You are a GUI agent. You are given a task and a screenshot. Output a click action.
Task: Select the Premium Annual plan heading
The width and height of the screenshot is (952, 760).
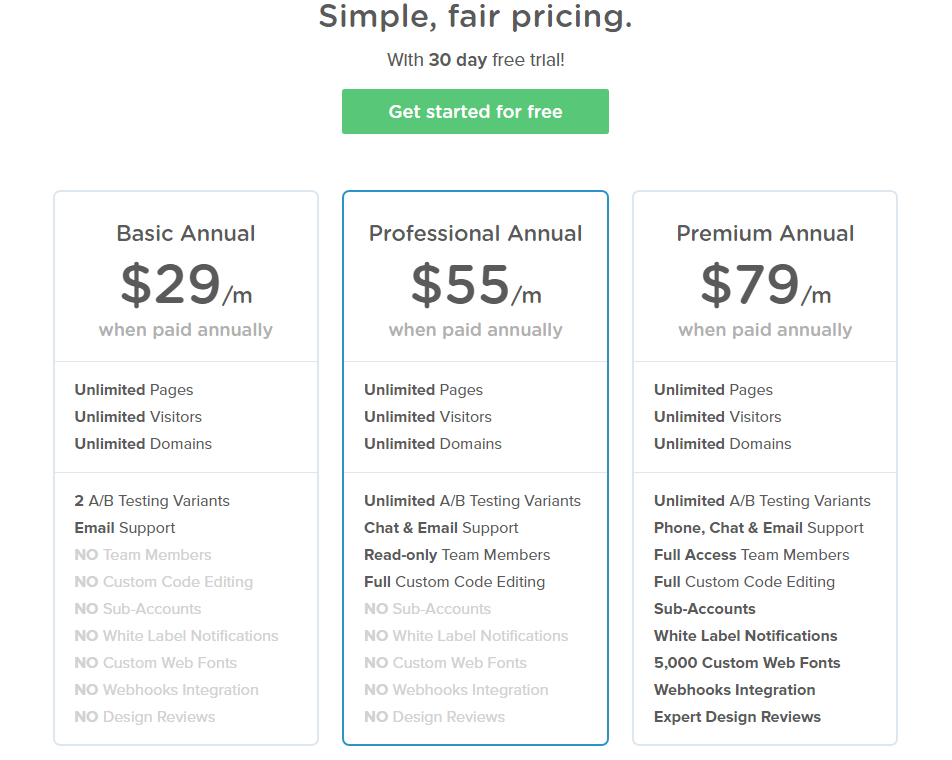pyautogui.click(x=765, y=234)
